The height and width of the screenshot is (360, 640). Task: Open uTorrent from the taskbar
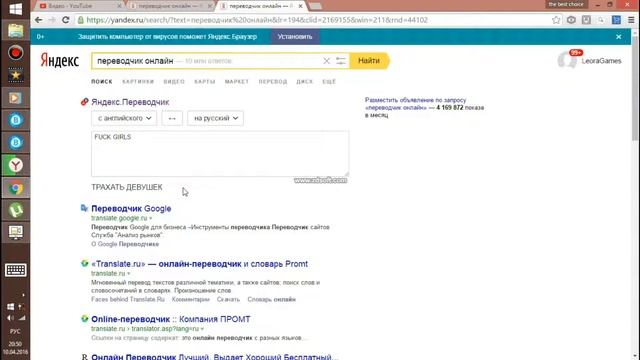(x=16, y=210)
